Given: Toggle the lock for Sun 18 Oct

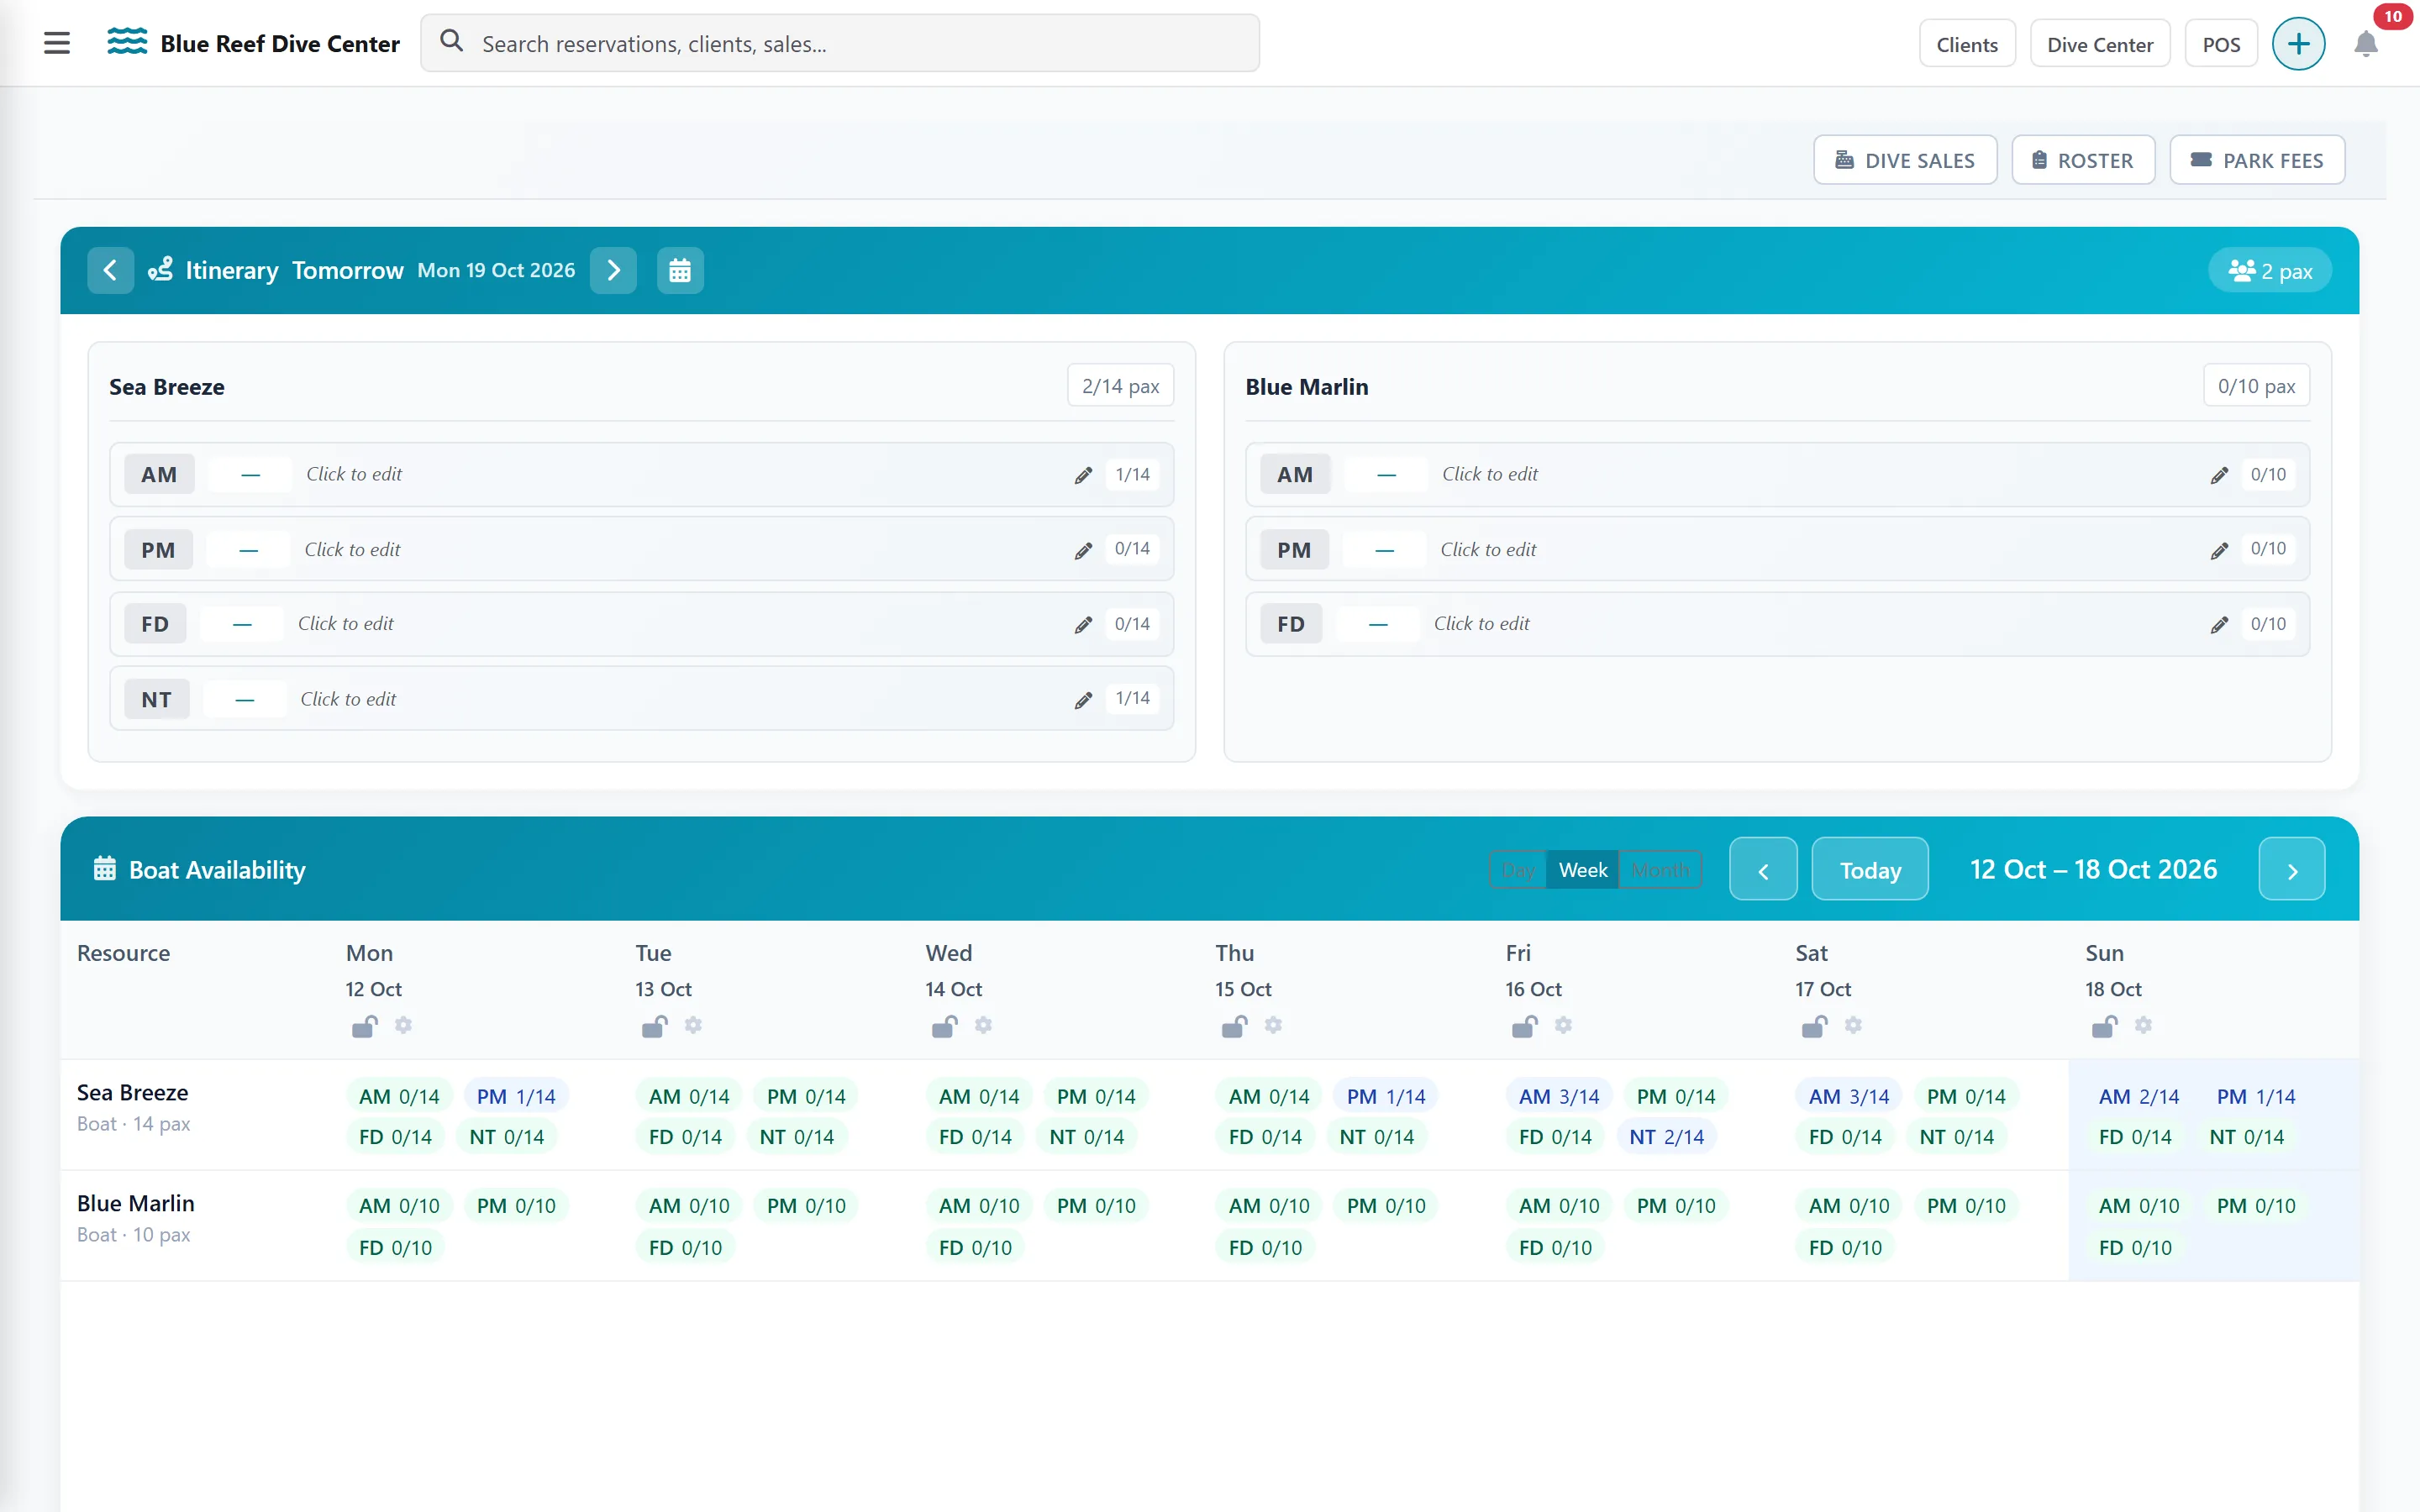Looking at the screenshot, I should 2104,1026.
